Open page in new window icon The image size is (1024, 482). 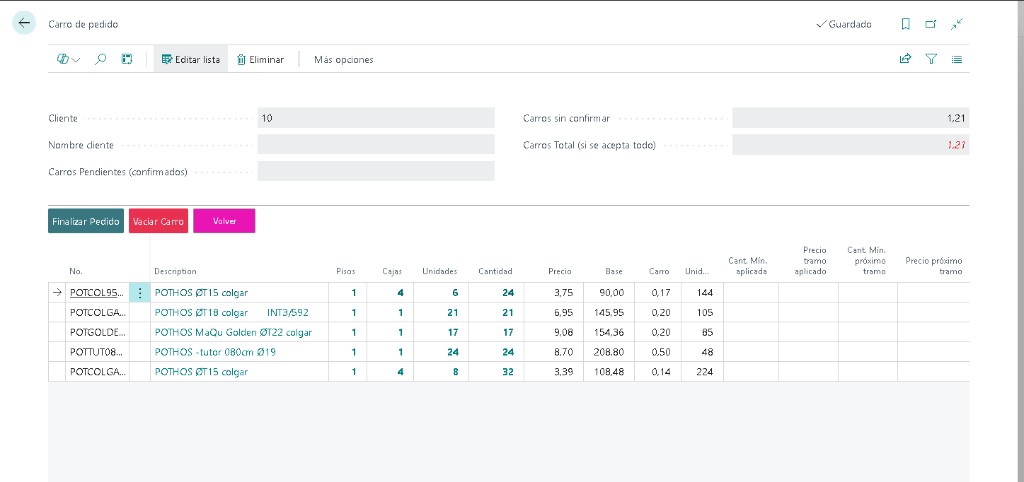click(x=931, y=24)
